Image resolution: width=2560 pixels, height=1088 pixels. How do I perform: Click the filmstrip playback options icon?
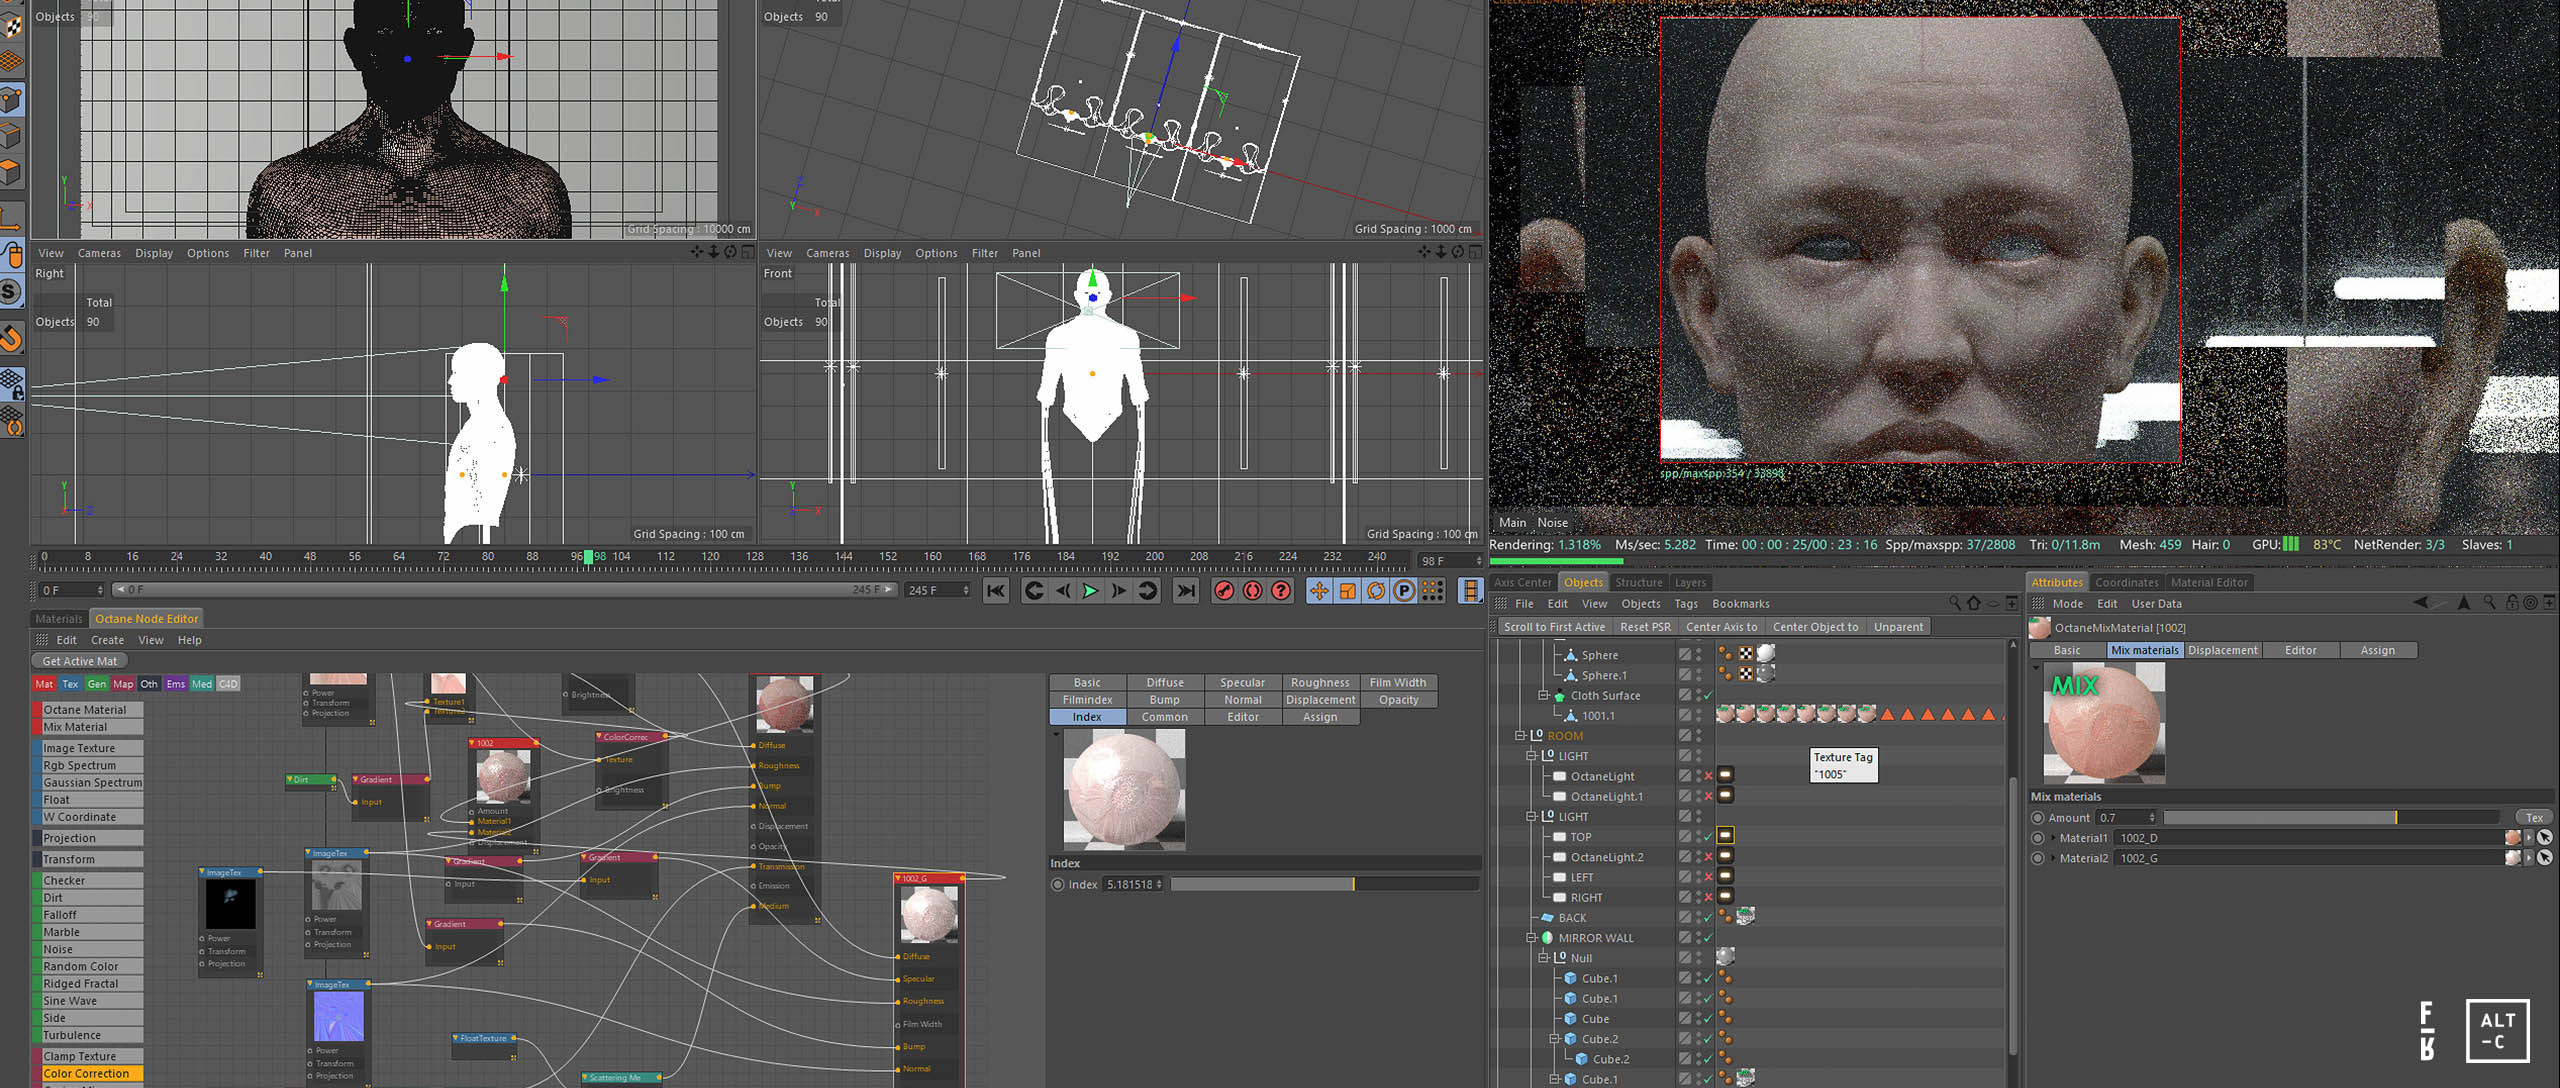point(1470,591)
